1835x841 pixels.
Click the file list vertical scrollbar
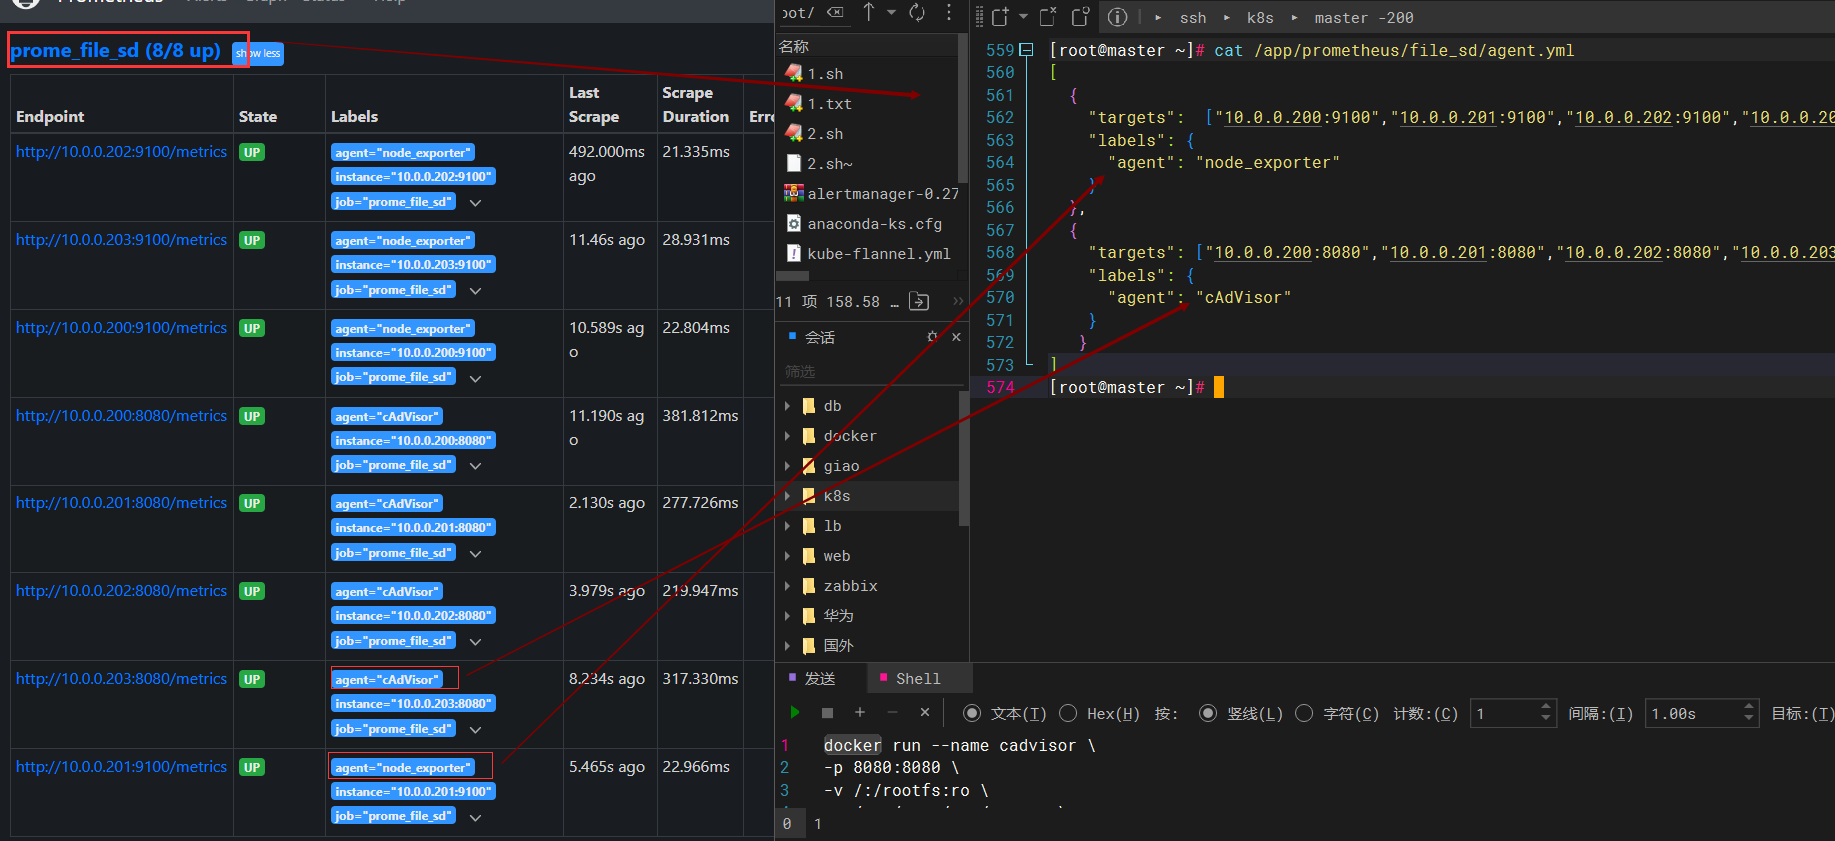[x=963, y=110]
